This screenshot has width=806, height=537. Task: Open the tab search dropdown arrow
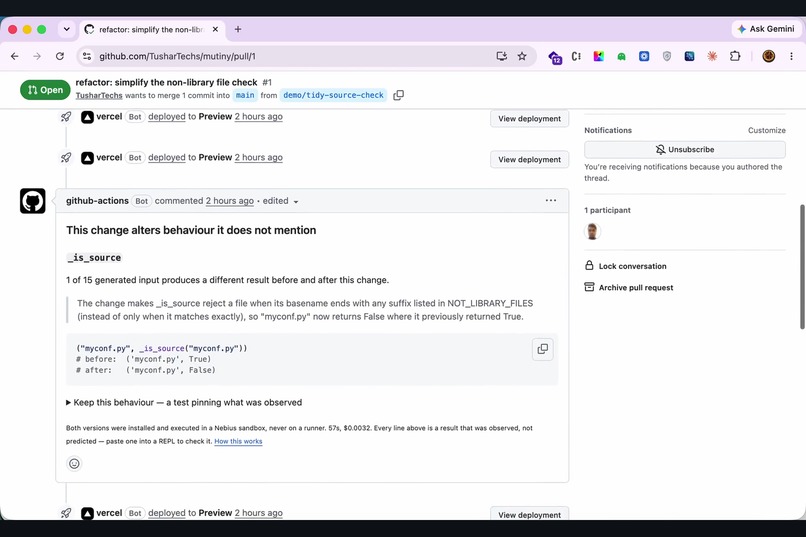pos(66,29)
